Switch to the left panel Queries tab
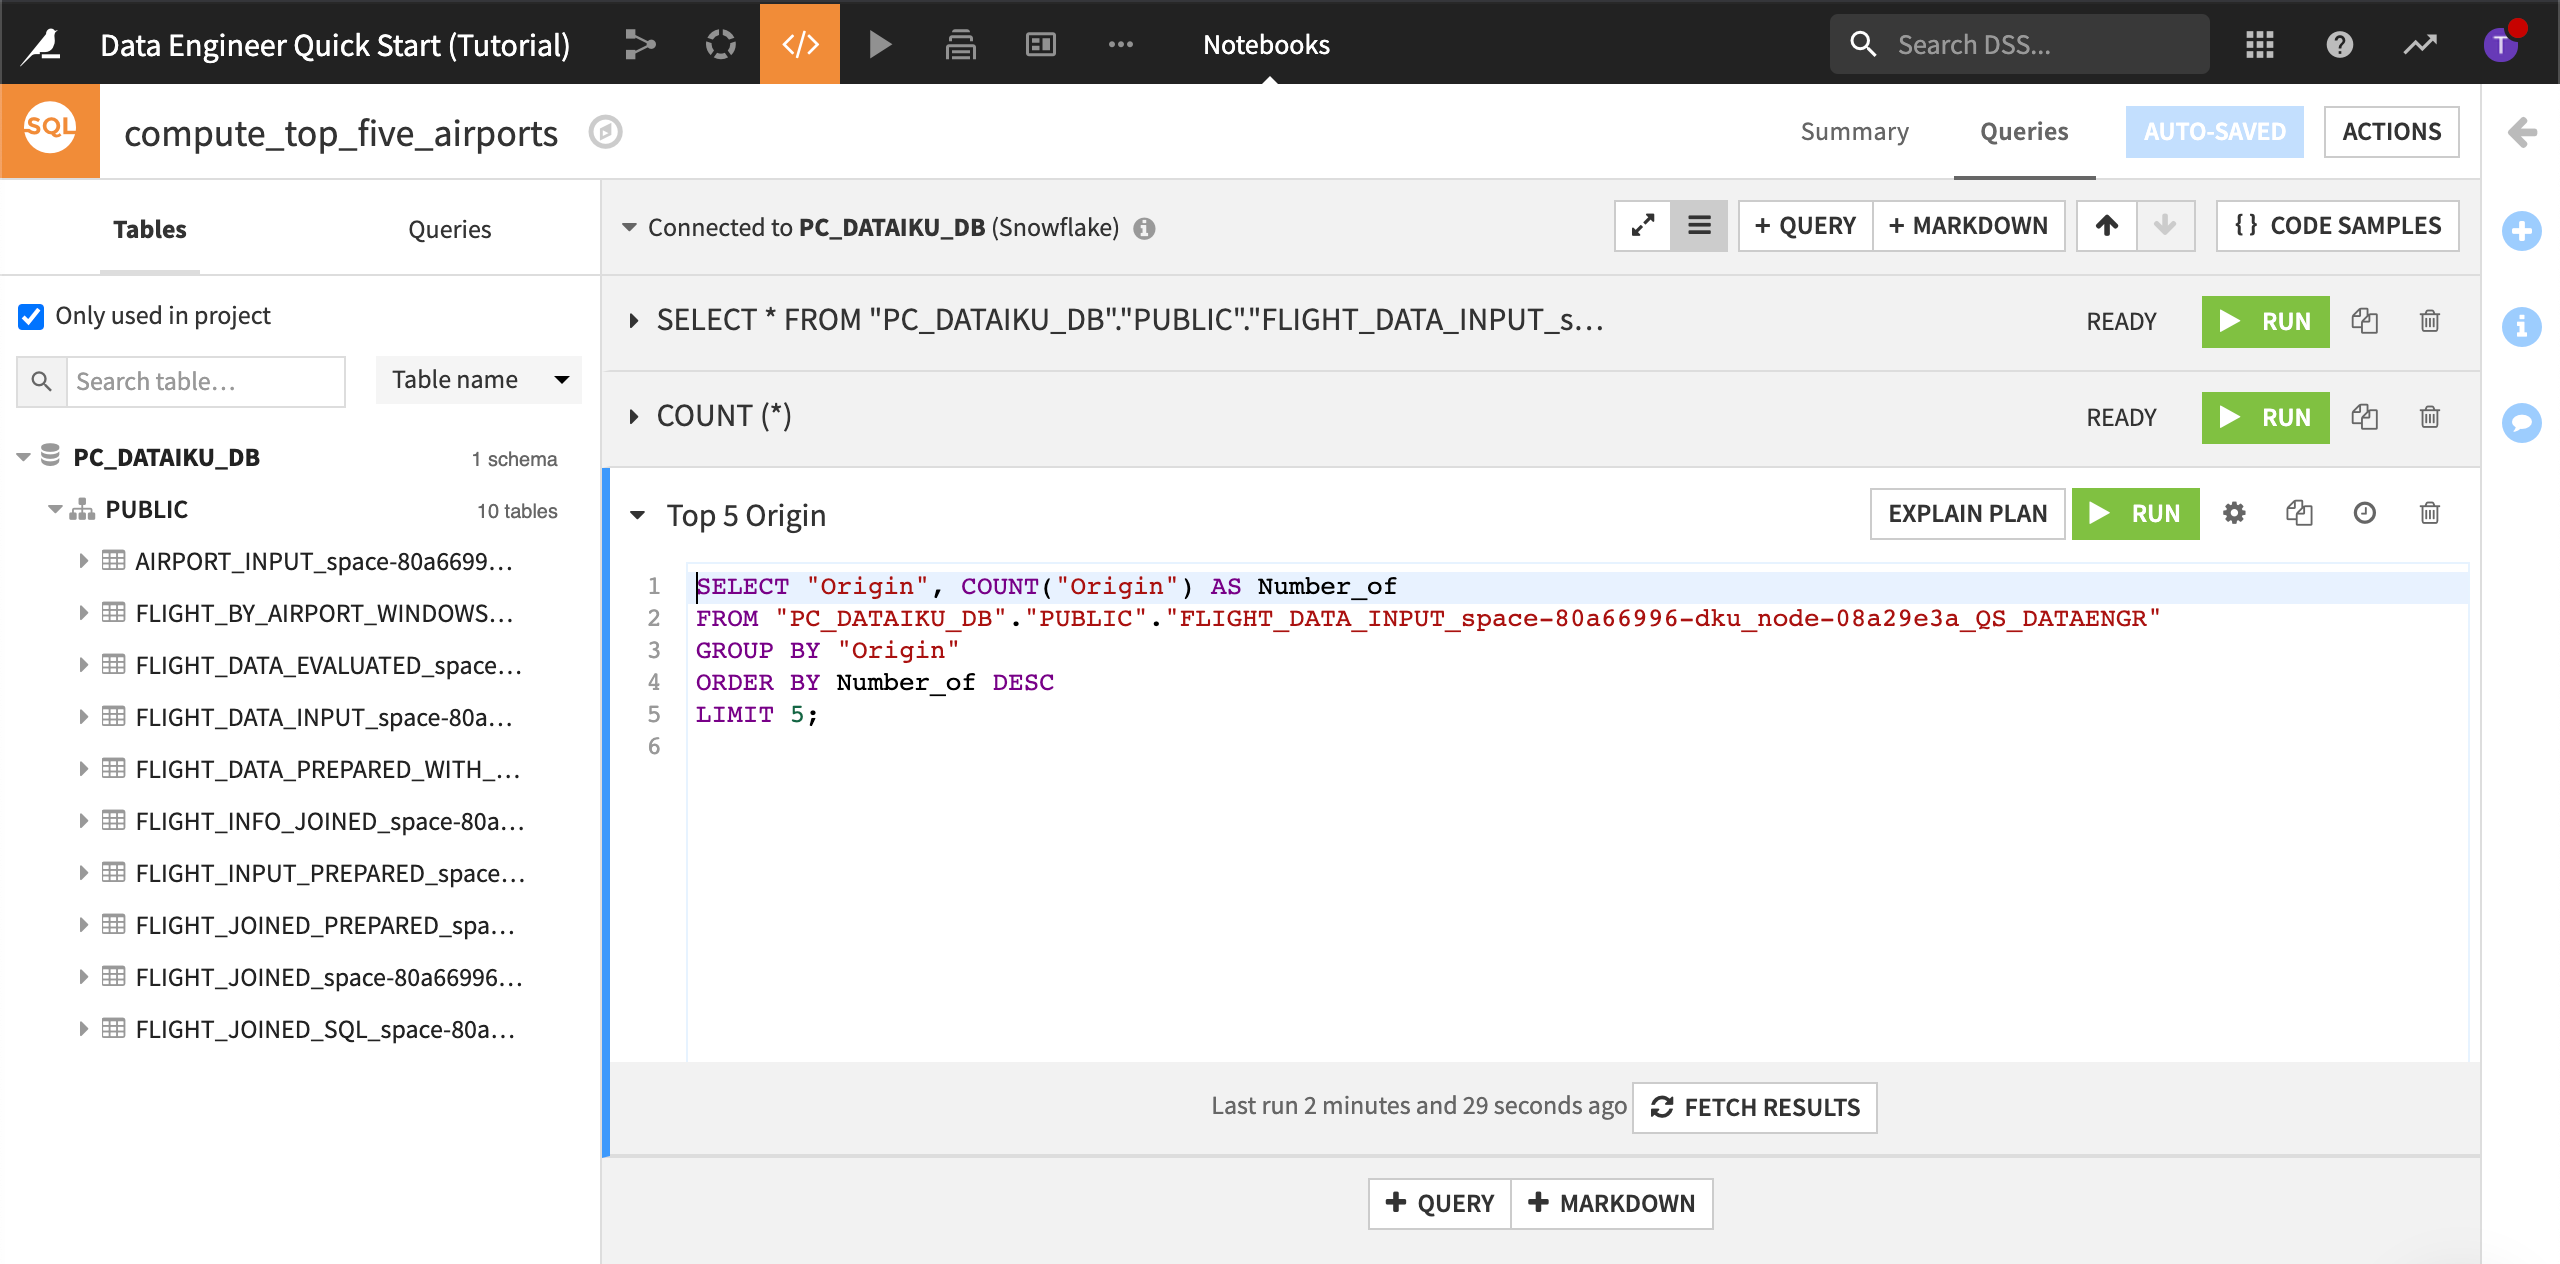2560x1264 pixels. 449,229
